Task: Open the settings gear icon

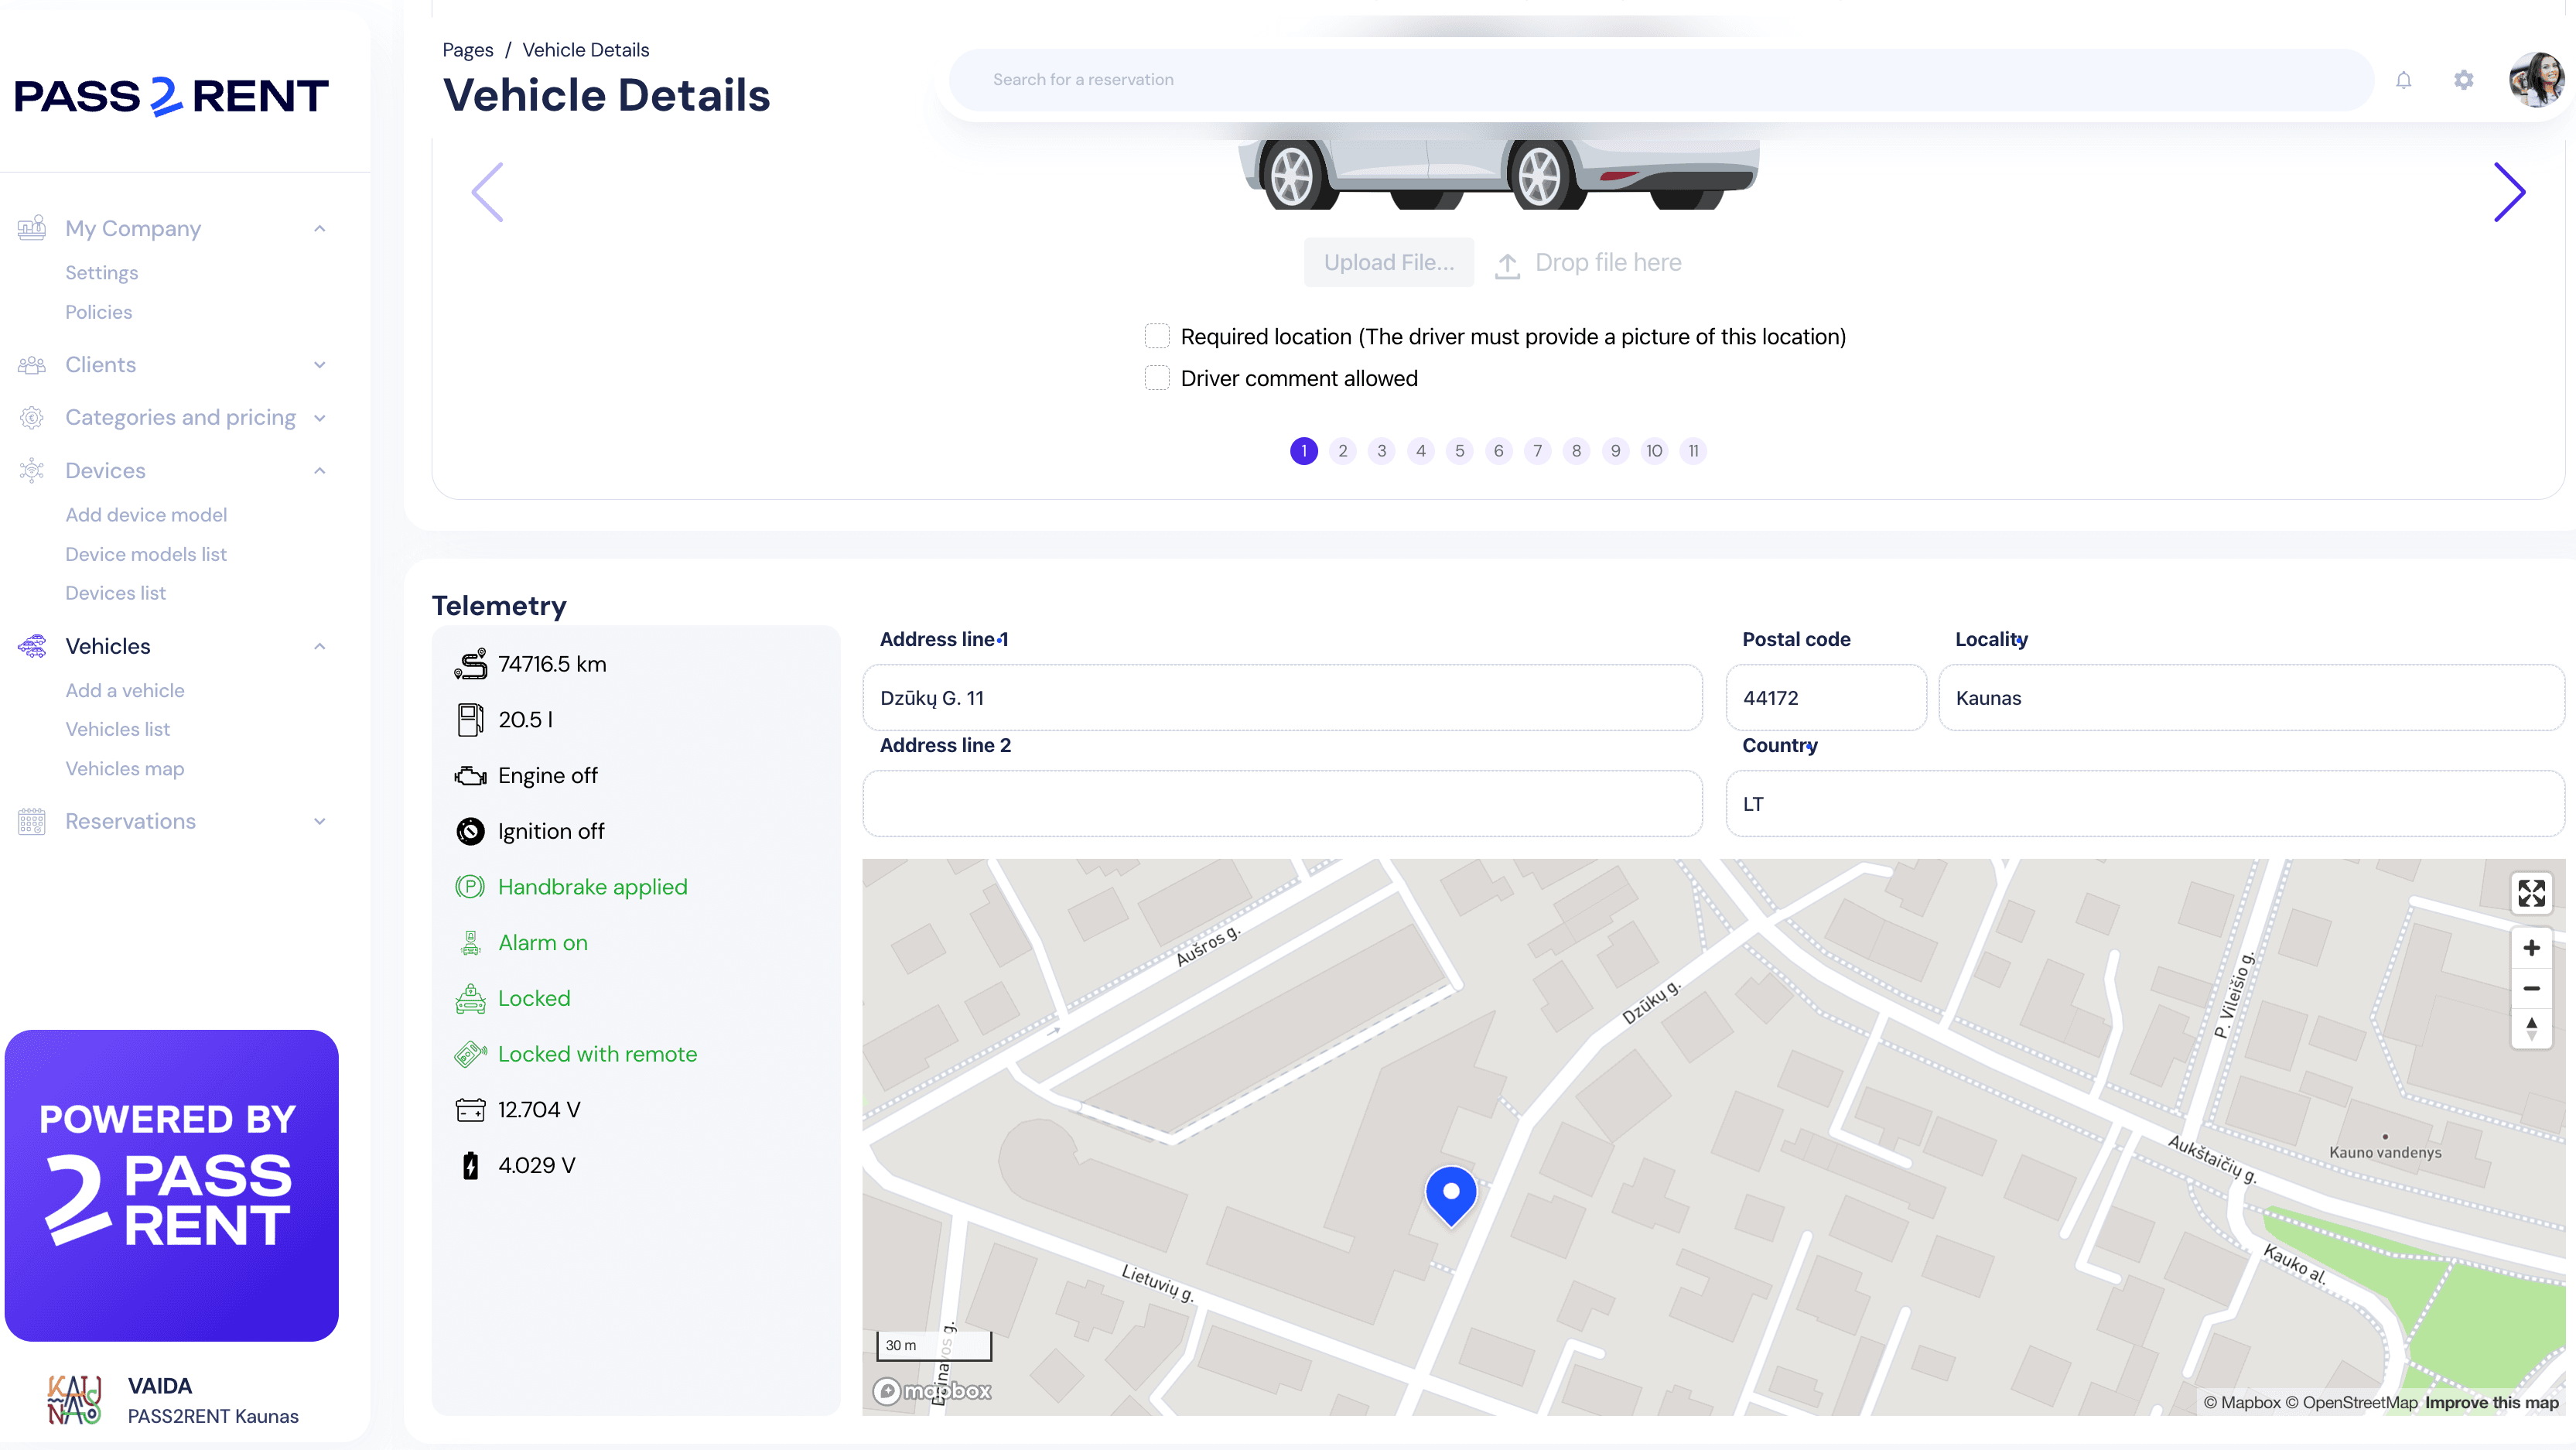Action: click(x=2463, y=80)
